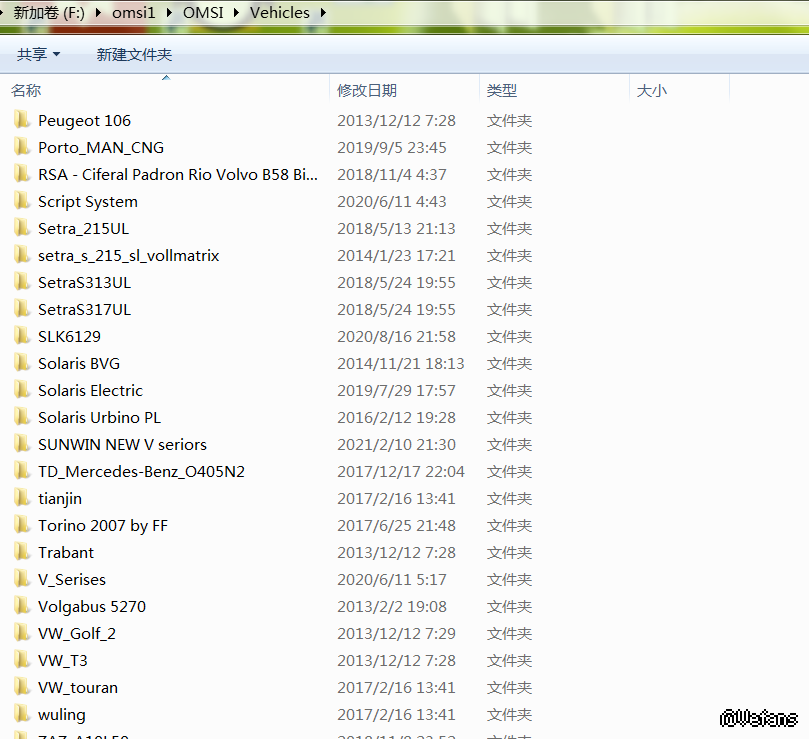The height and width of the screenshot is (739, 809).
Task: Click the SLK6129 folder icon
Action: 22,336
